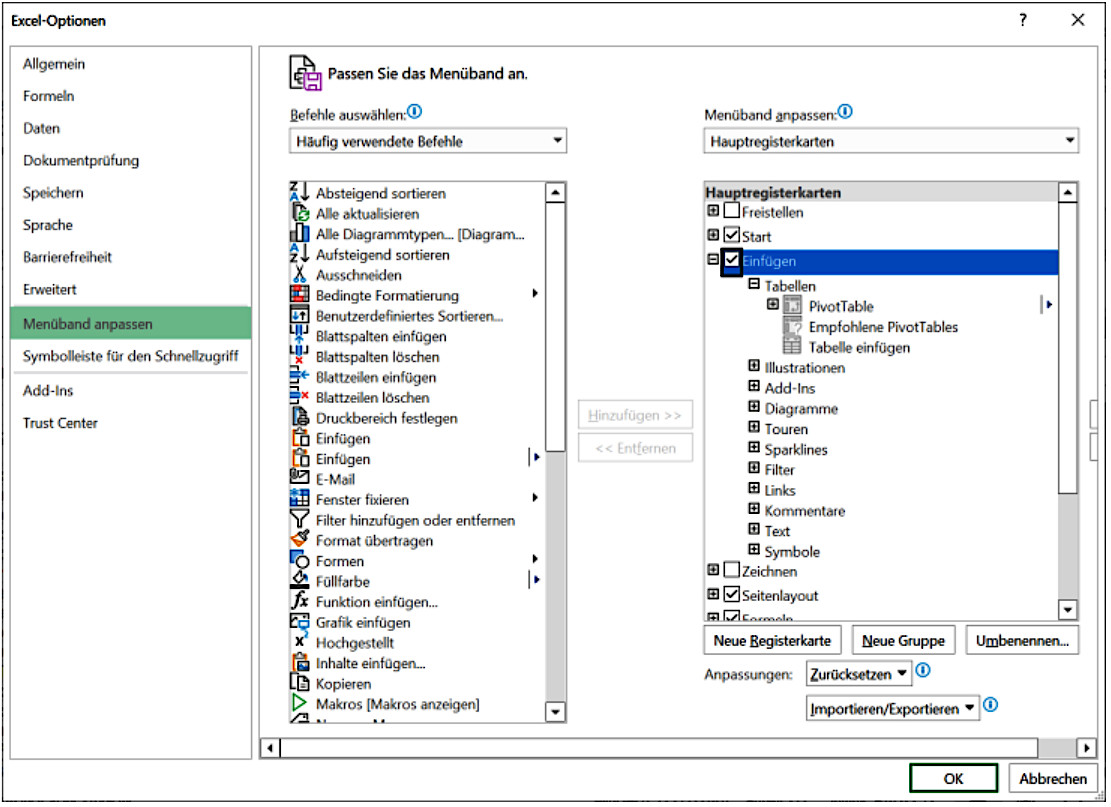Open the Zurücksetzen dropdown
The image size is (1111, 807).
tap(858, 674)
